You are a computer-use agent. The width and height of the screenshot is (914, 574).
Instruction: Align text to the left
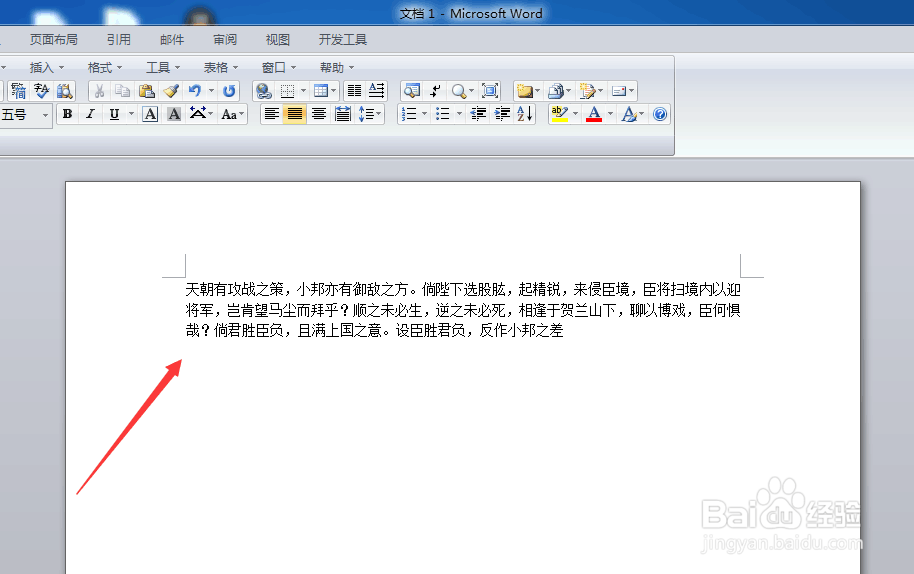(271, 114)
